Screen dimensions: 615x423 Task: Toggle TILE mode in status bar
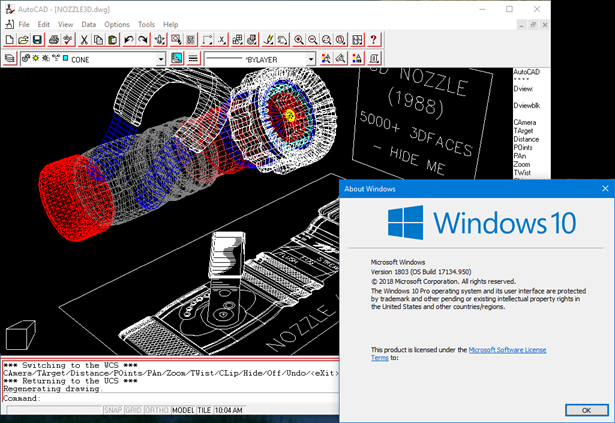[204, 410]
